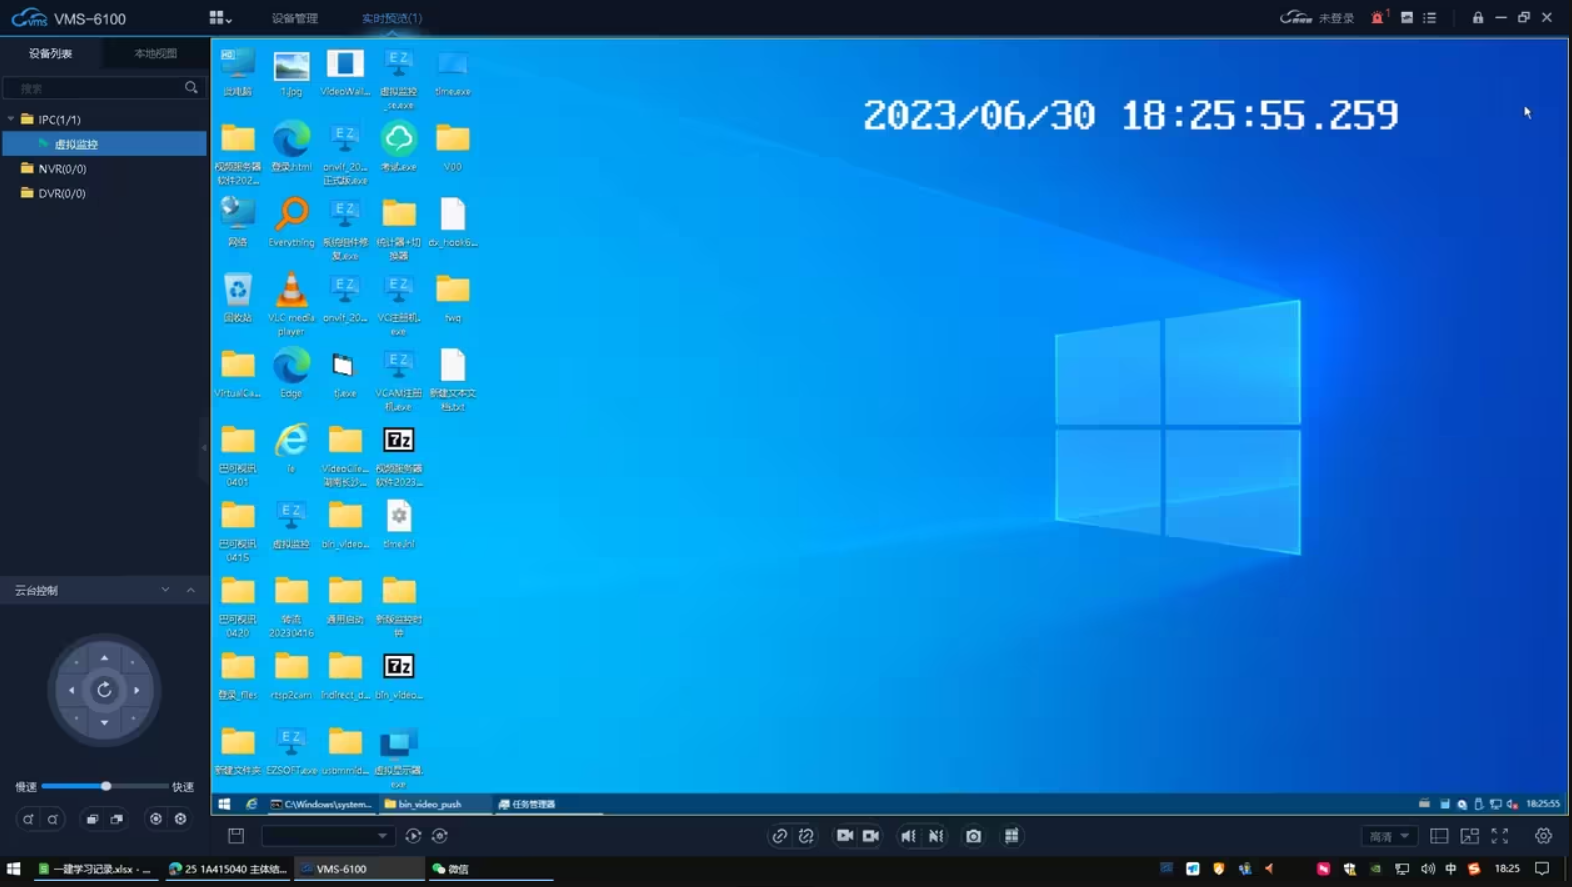The image size is (1572, 887).
Task: Switch to 本地视图 tab
Action: tap(155, 54)
